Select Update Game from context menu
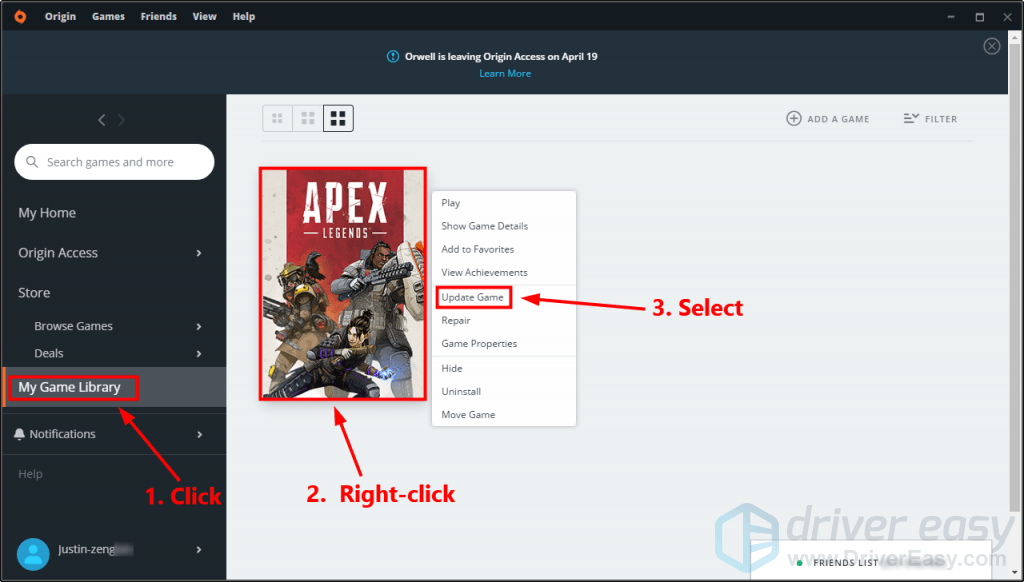 (x=474, y=297)
